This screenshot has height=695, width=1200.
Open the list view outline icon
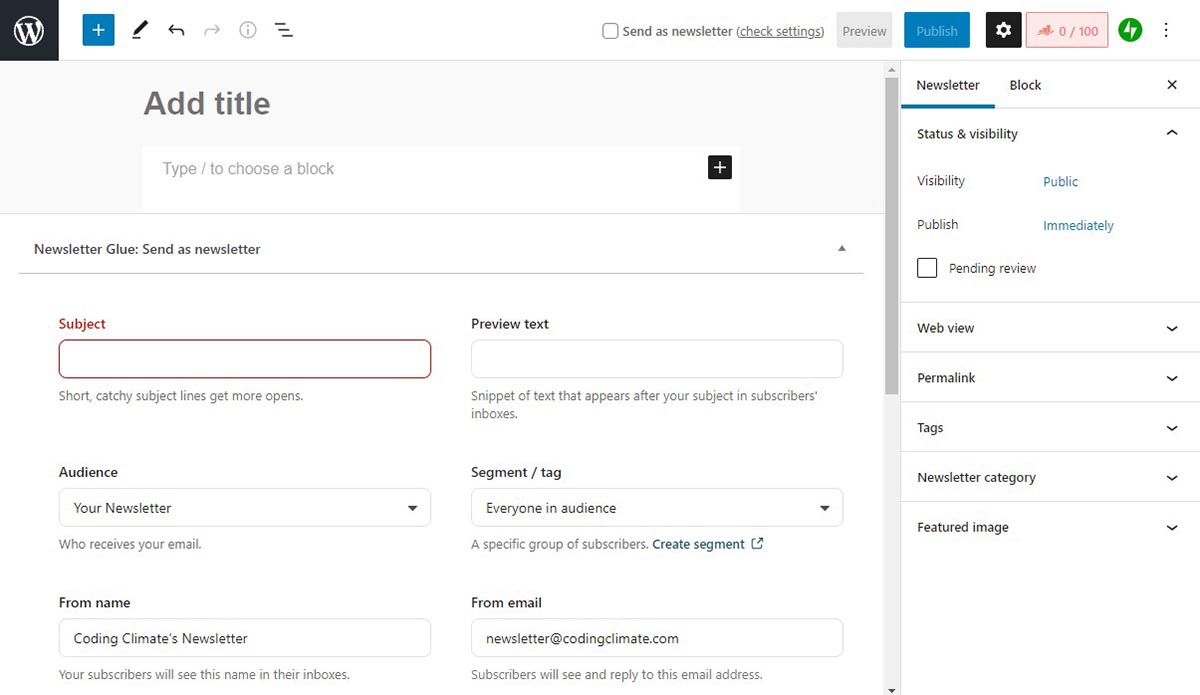pos(284,30)
